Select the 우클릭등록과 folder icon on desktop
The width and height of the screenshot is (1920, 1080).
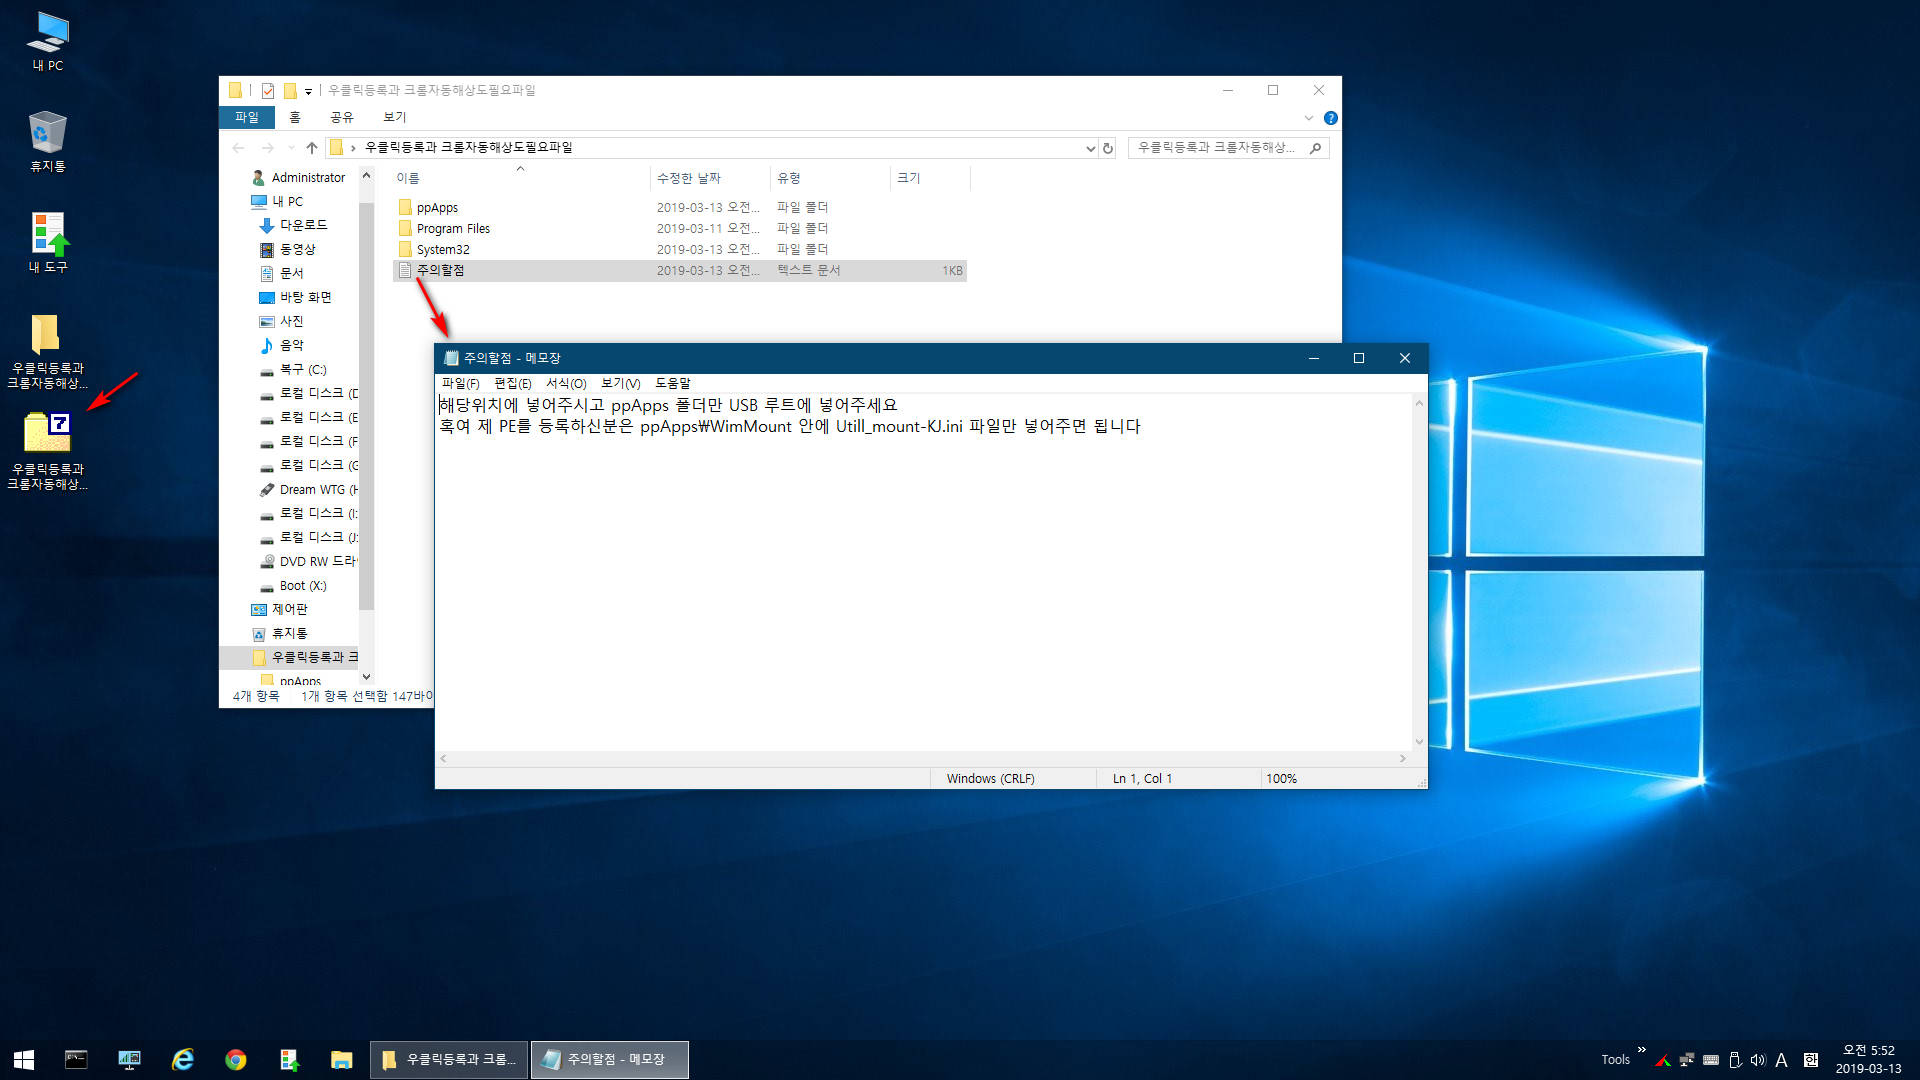pos(47,350)
